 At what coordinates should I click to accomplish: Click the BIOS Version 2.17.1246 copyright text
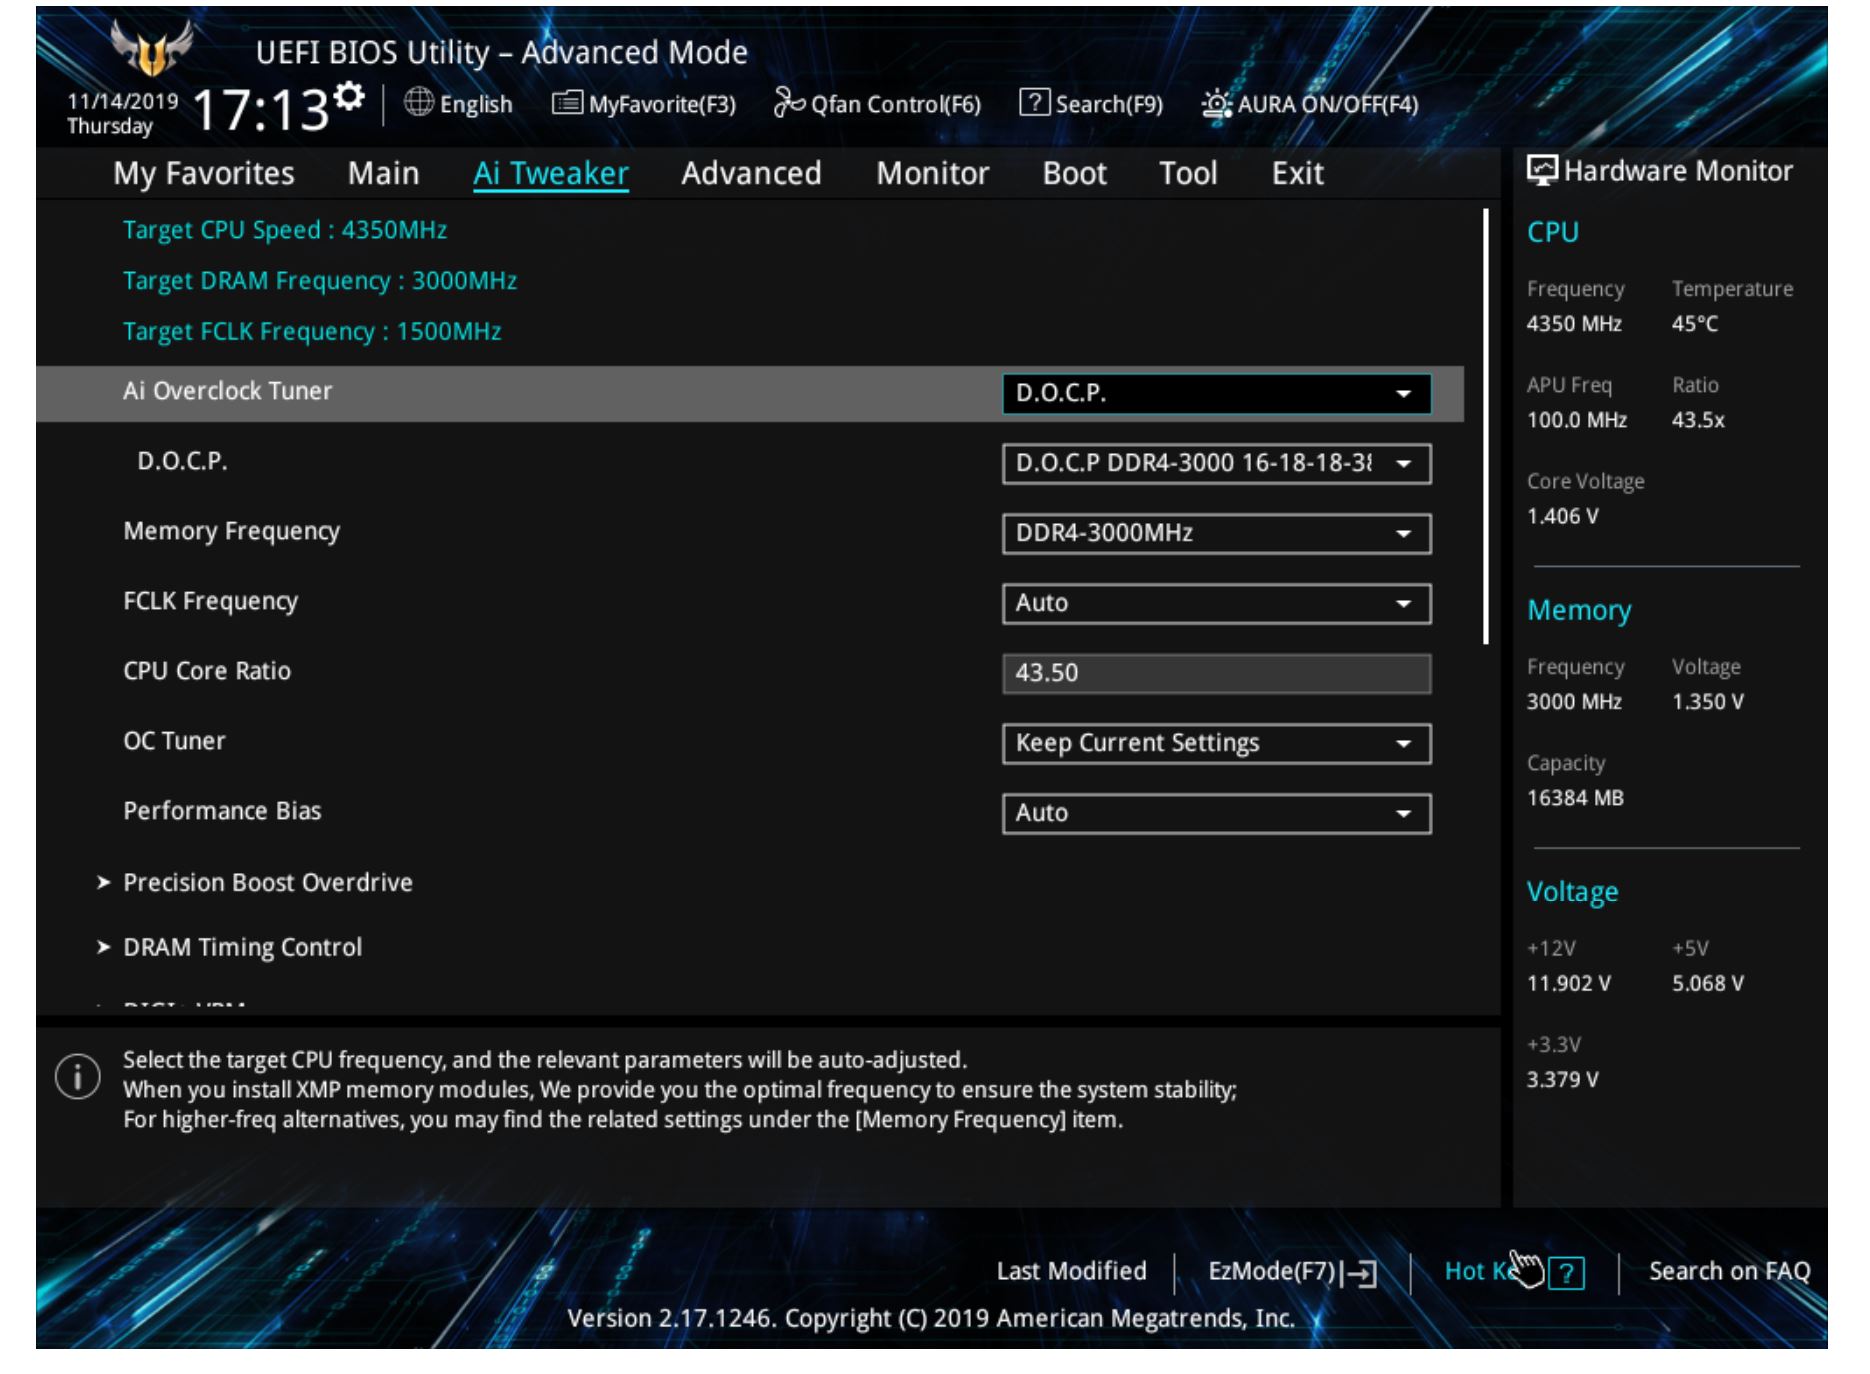(x=931, y=1319)
